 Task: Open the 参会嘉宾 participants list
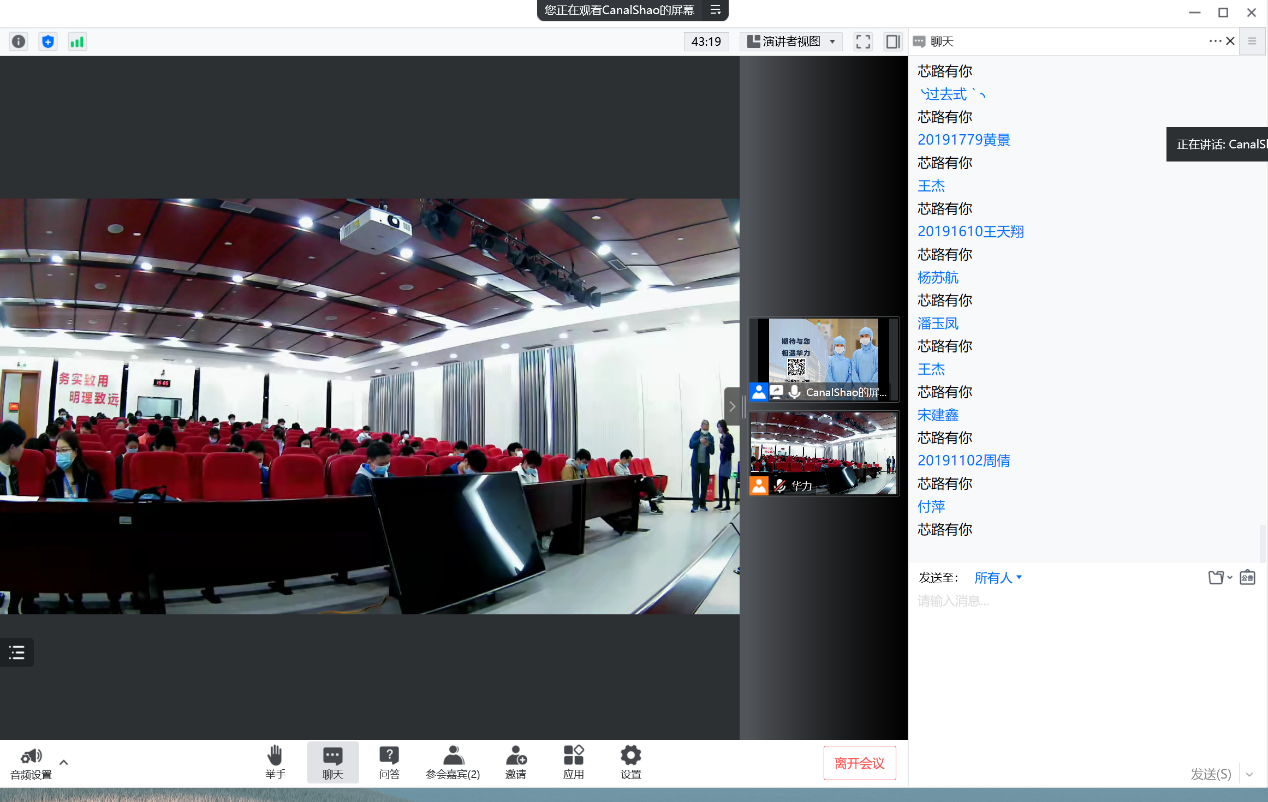(452, 762)
